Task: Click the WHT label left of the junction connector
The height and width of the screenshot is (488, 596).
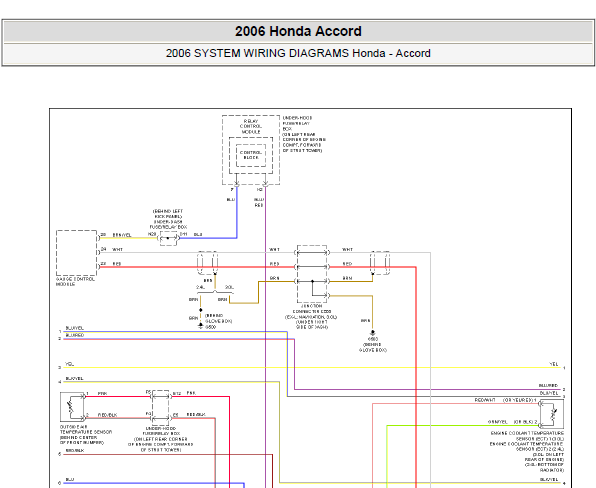Action: (x=274, y=250)
